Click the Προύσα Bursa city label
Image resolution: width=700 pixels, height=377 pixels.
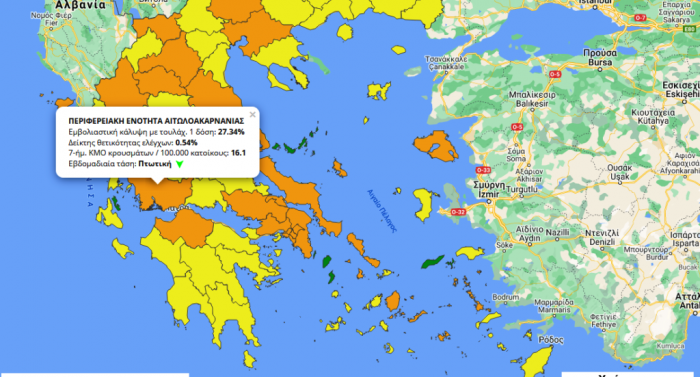(x=600, y=58)
